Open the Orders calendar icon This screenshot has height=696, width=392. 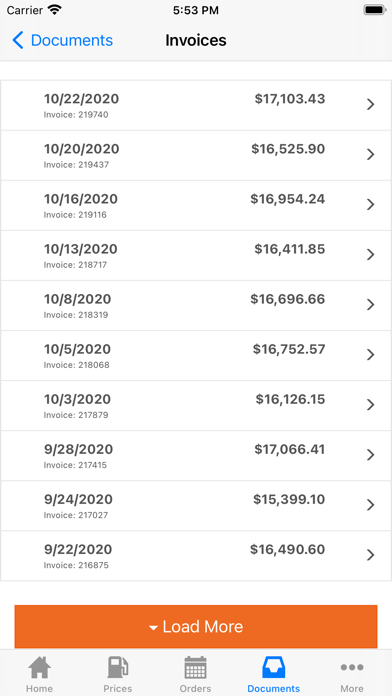click(195, 668)
